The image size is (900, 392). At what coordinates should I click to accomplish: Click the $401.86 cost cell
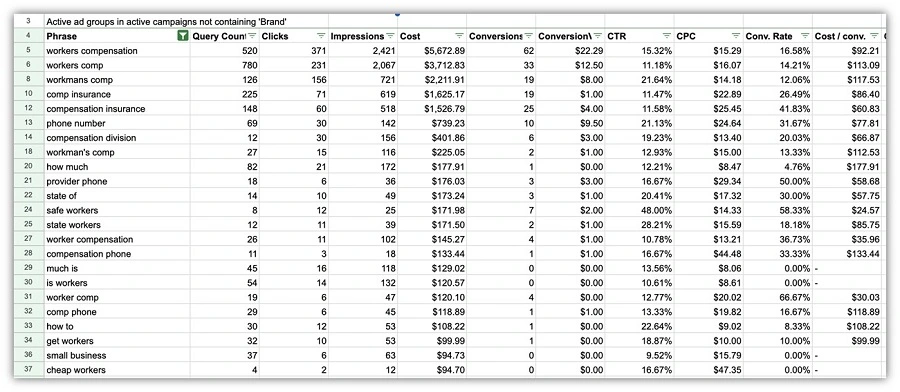[432, 138]
